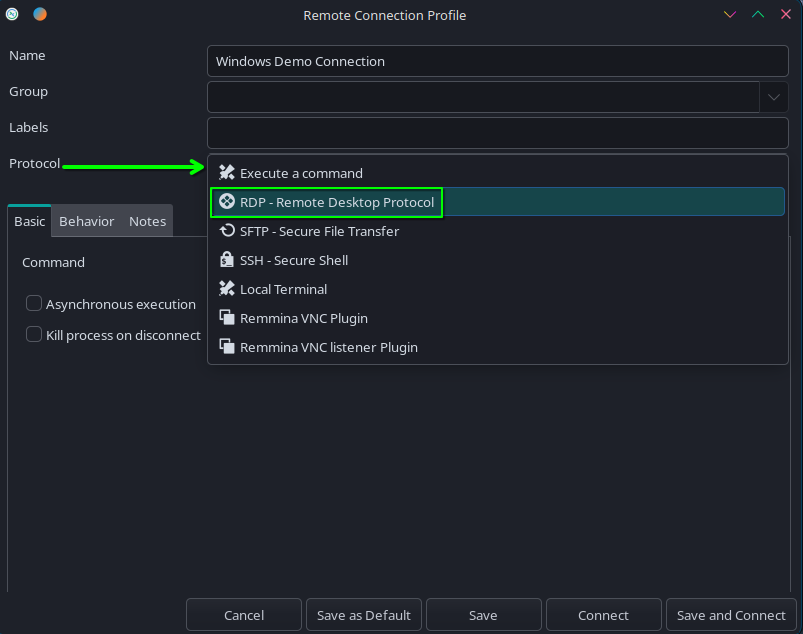Click the Local Terminal icon
Viewport: 803px width, 634px height.
click(x=227, y=289)
